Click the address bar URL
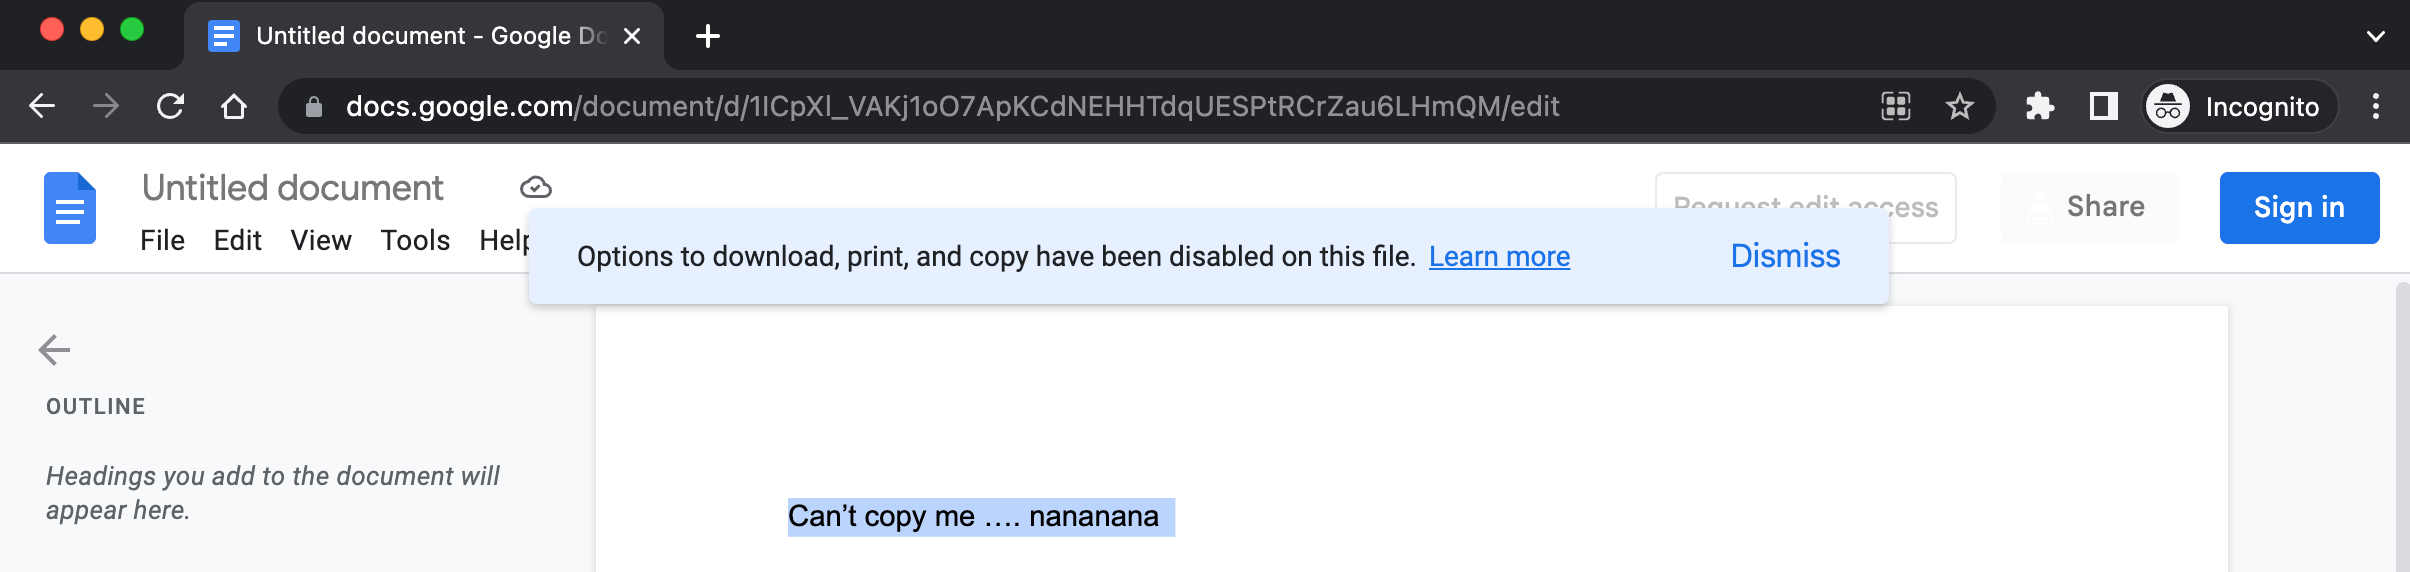Viewport: 2410px width, 572px height. coord(951,106)
